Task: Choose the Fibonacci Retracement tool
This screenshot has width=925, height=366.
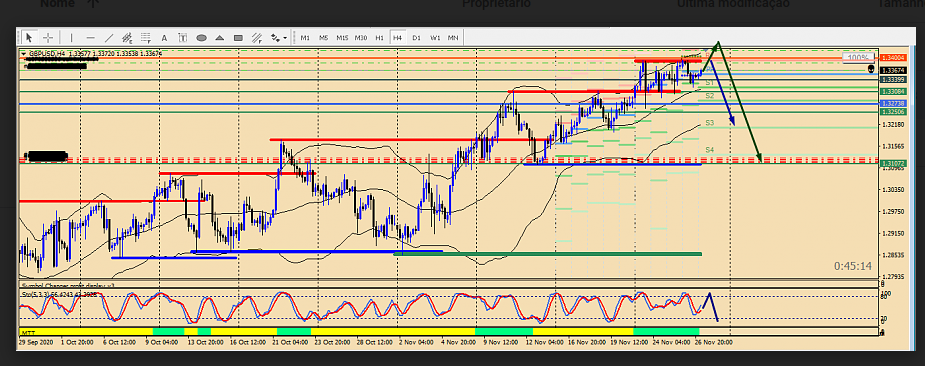Action: click(x=146, y=38)
